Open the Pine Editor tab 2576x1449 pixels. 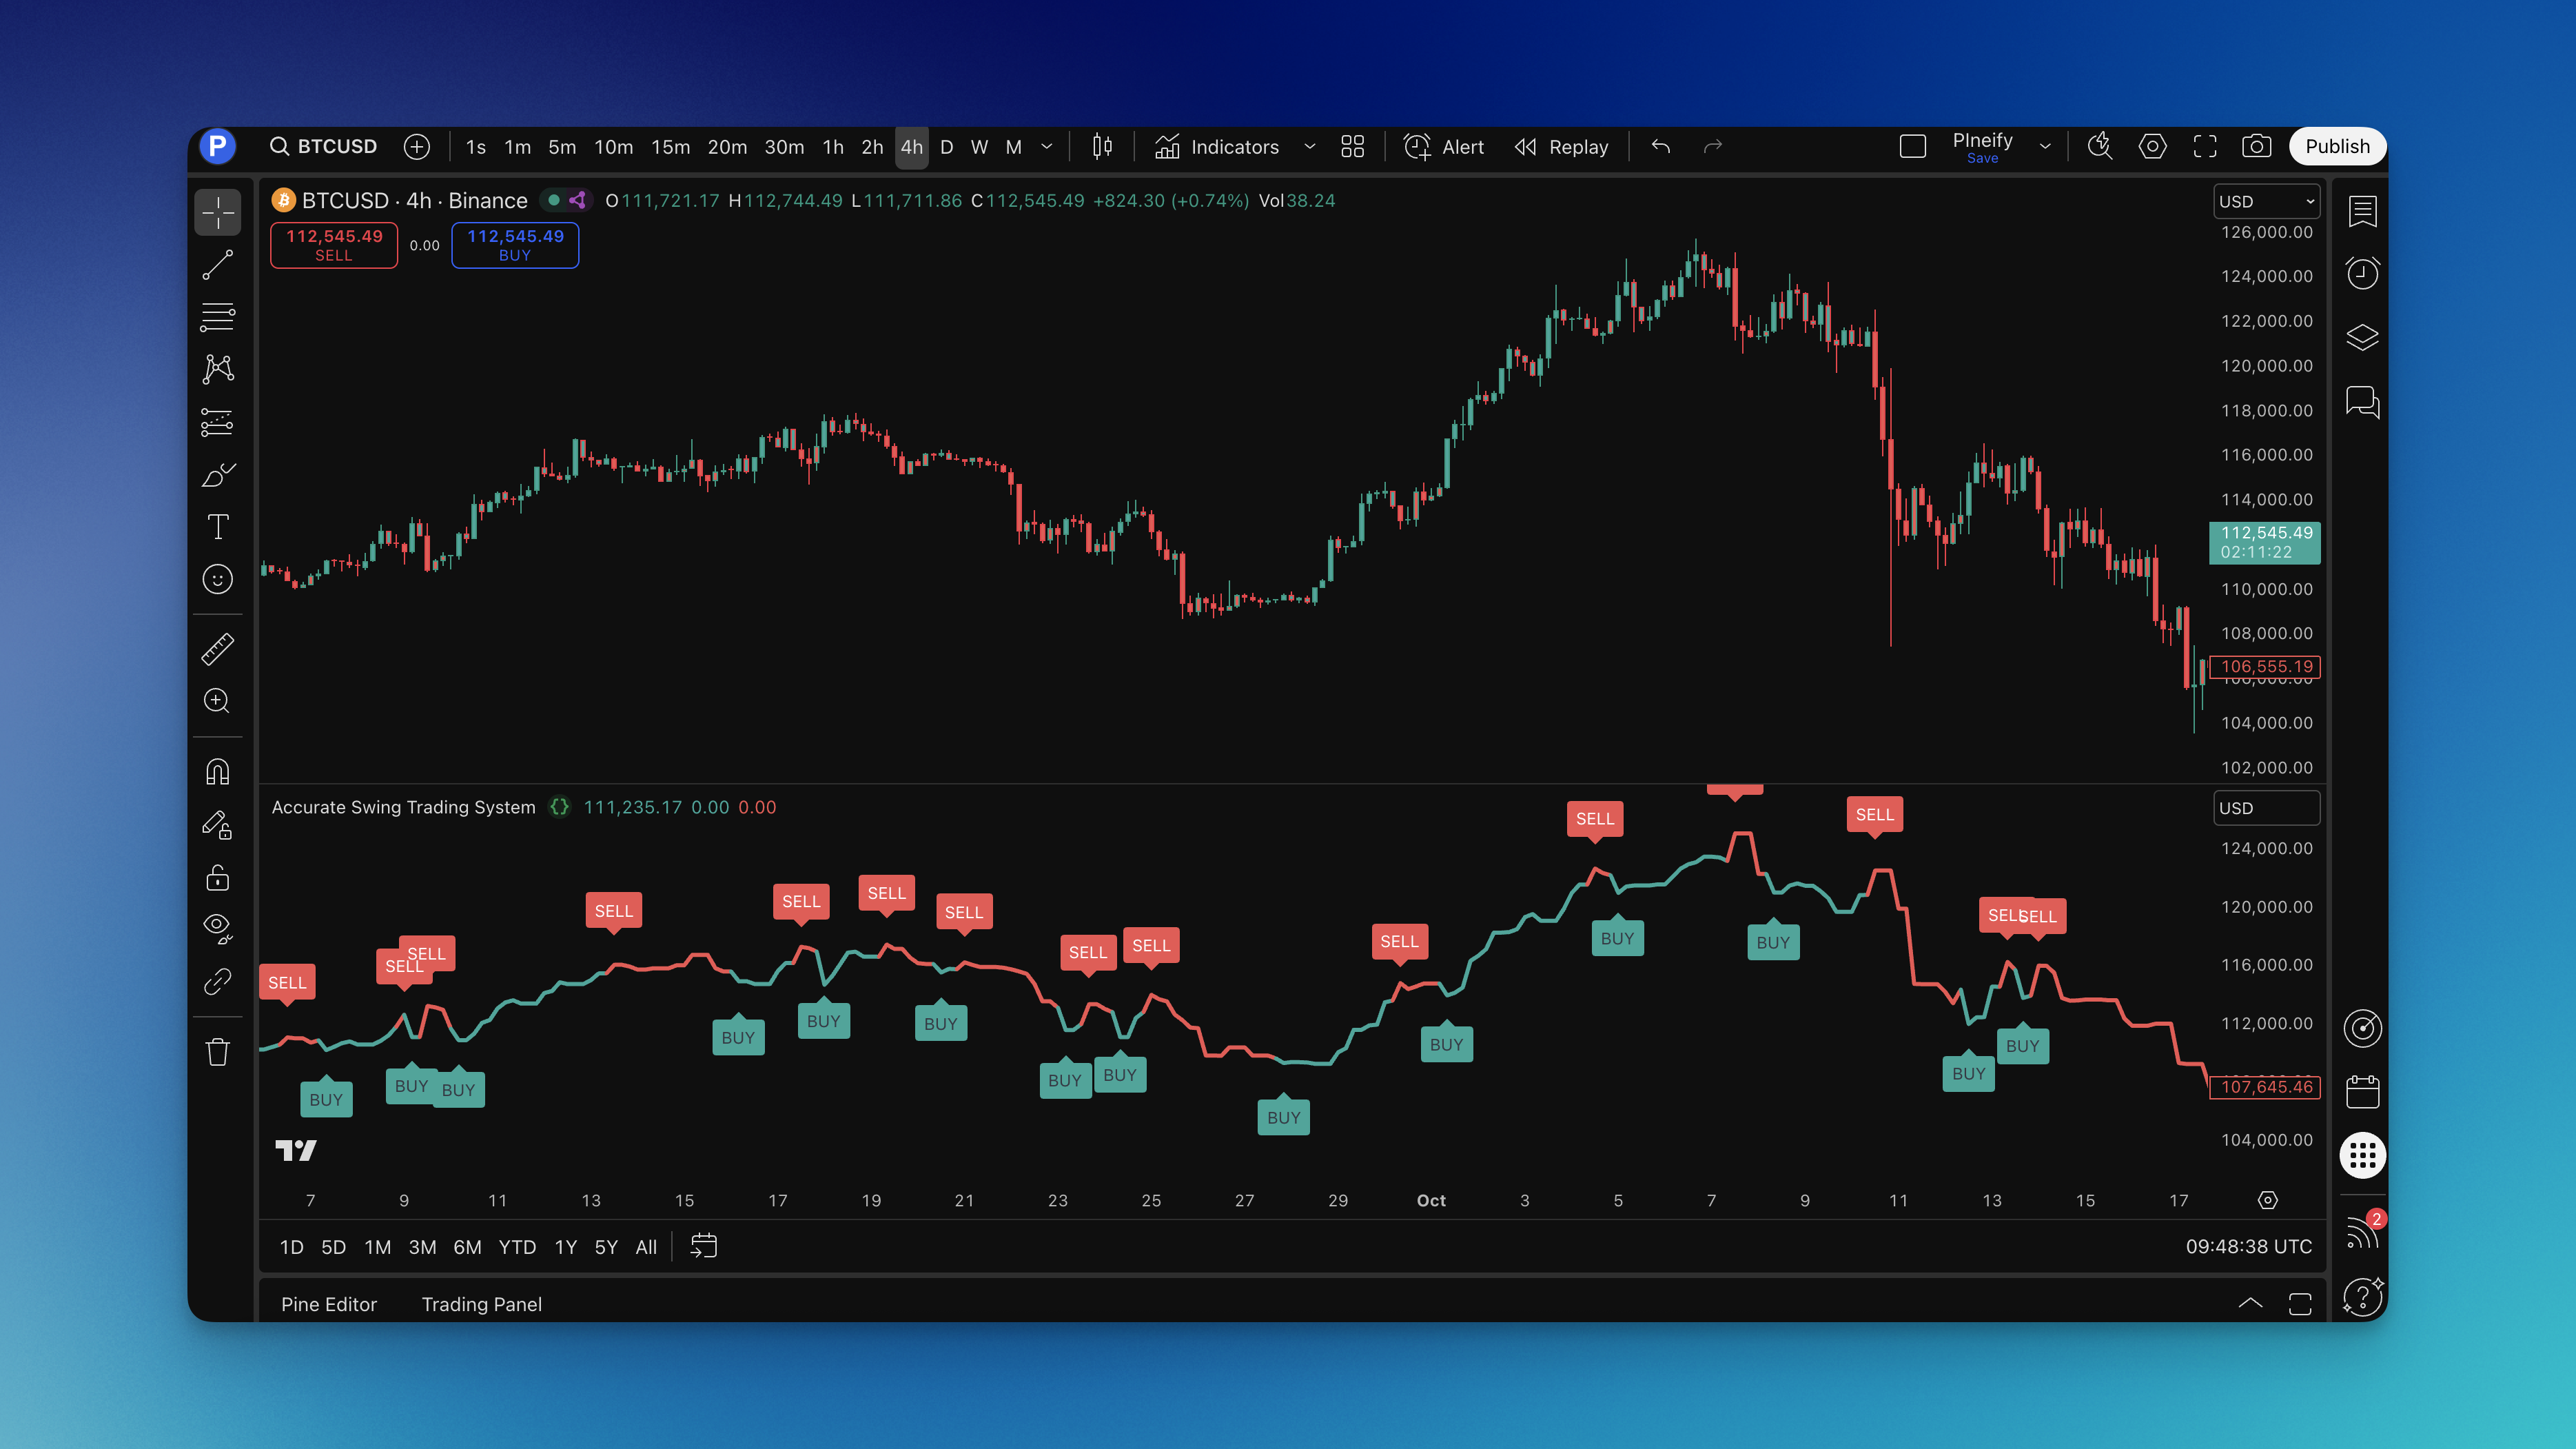pyautogui.click(x=328, y=1304)
